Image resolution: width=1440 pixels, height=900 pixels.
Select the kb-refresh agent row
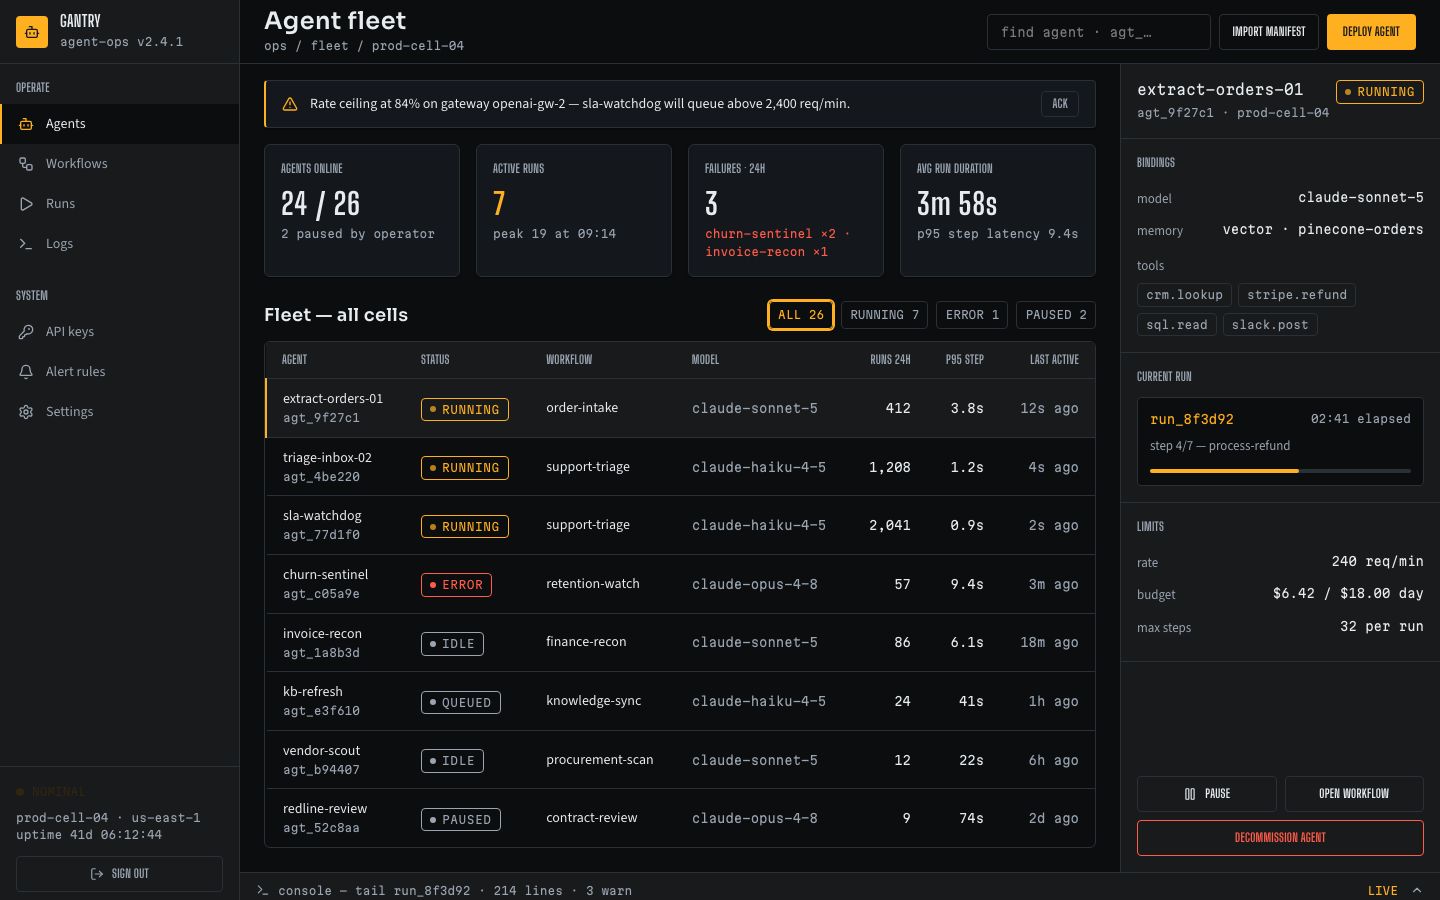point(680,701)
